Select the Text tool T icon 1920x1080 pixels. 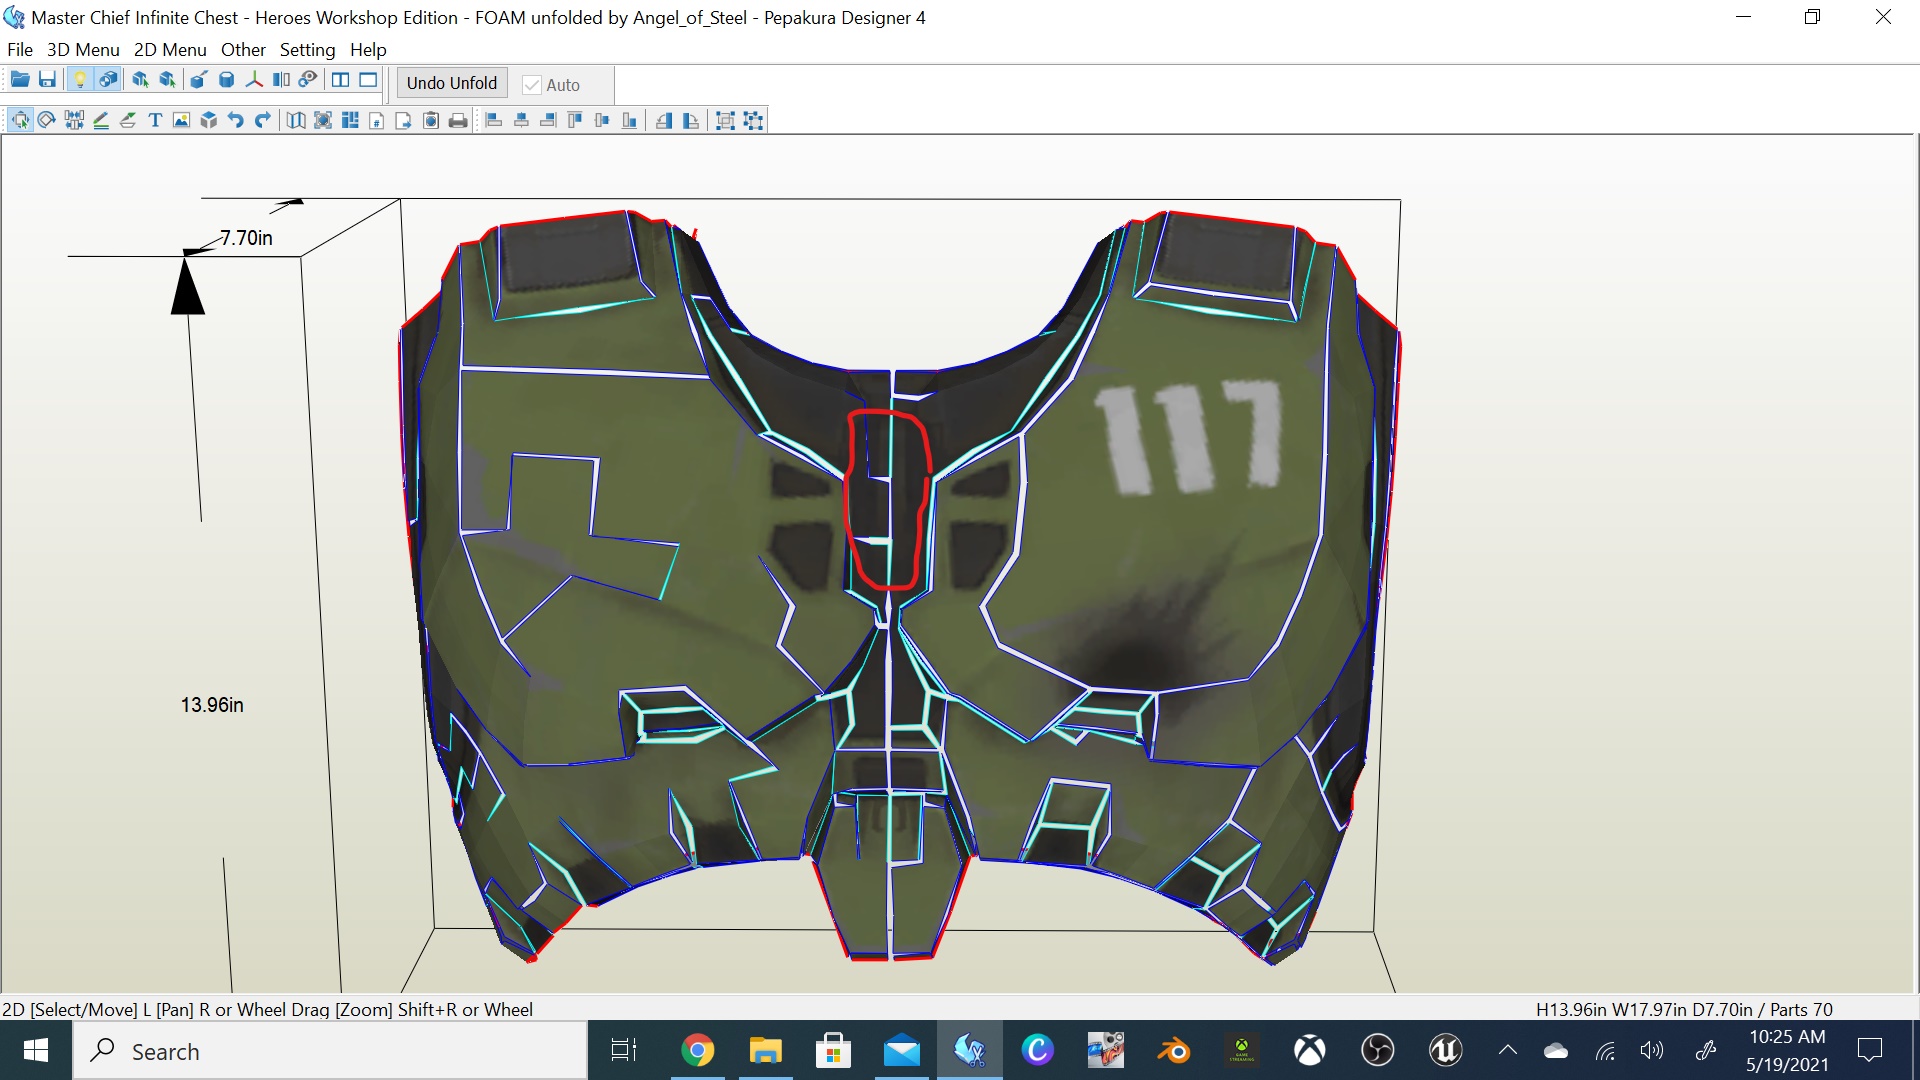pos(155,121)
